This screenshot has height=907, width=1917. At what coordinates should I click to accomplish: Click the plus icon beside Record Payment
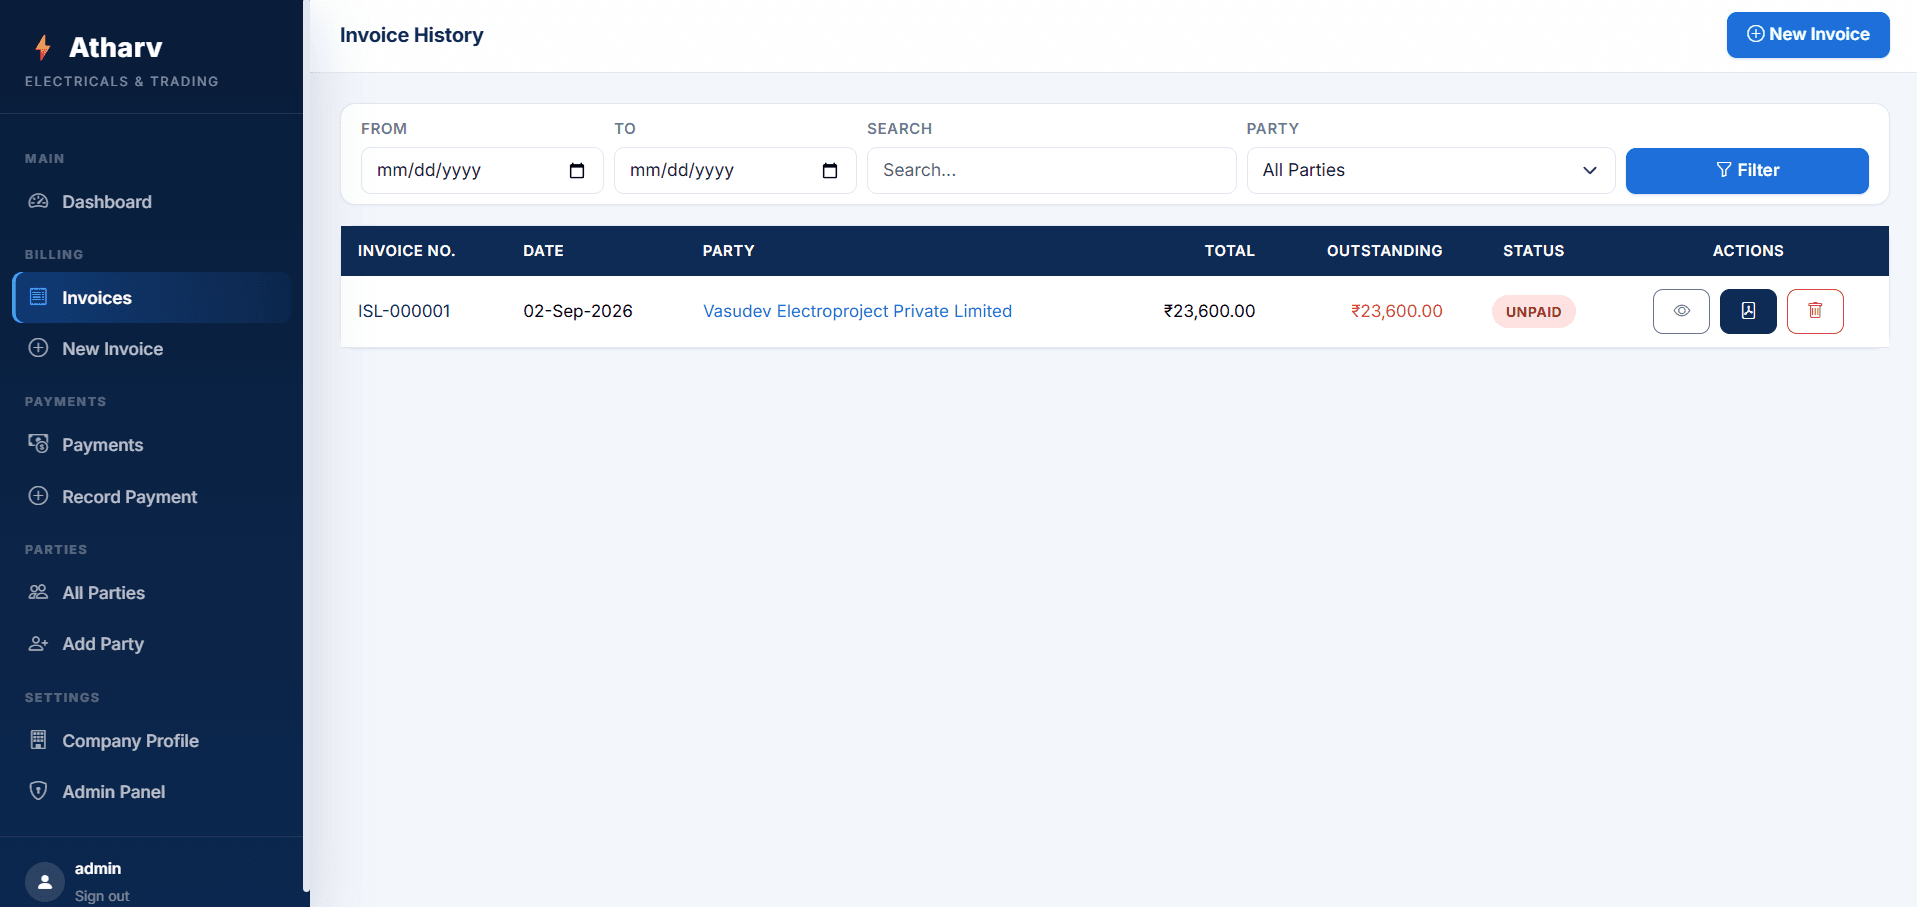[38, 496]
